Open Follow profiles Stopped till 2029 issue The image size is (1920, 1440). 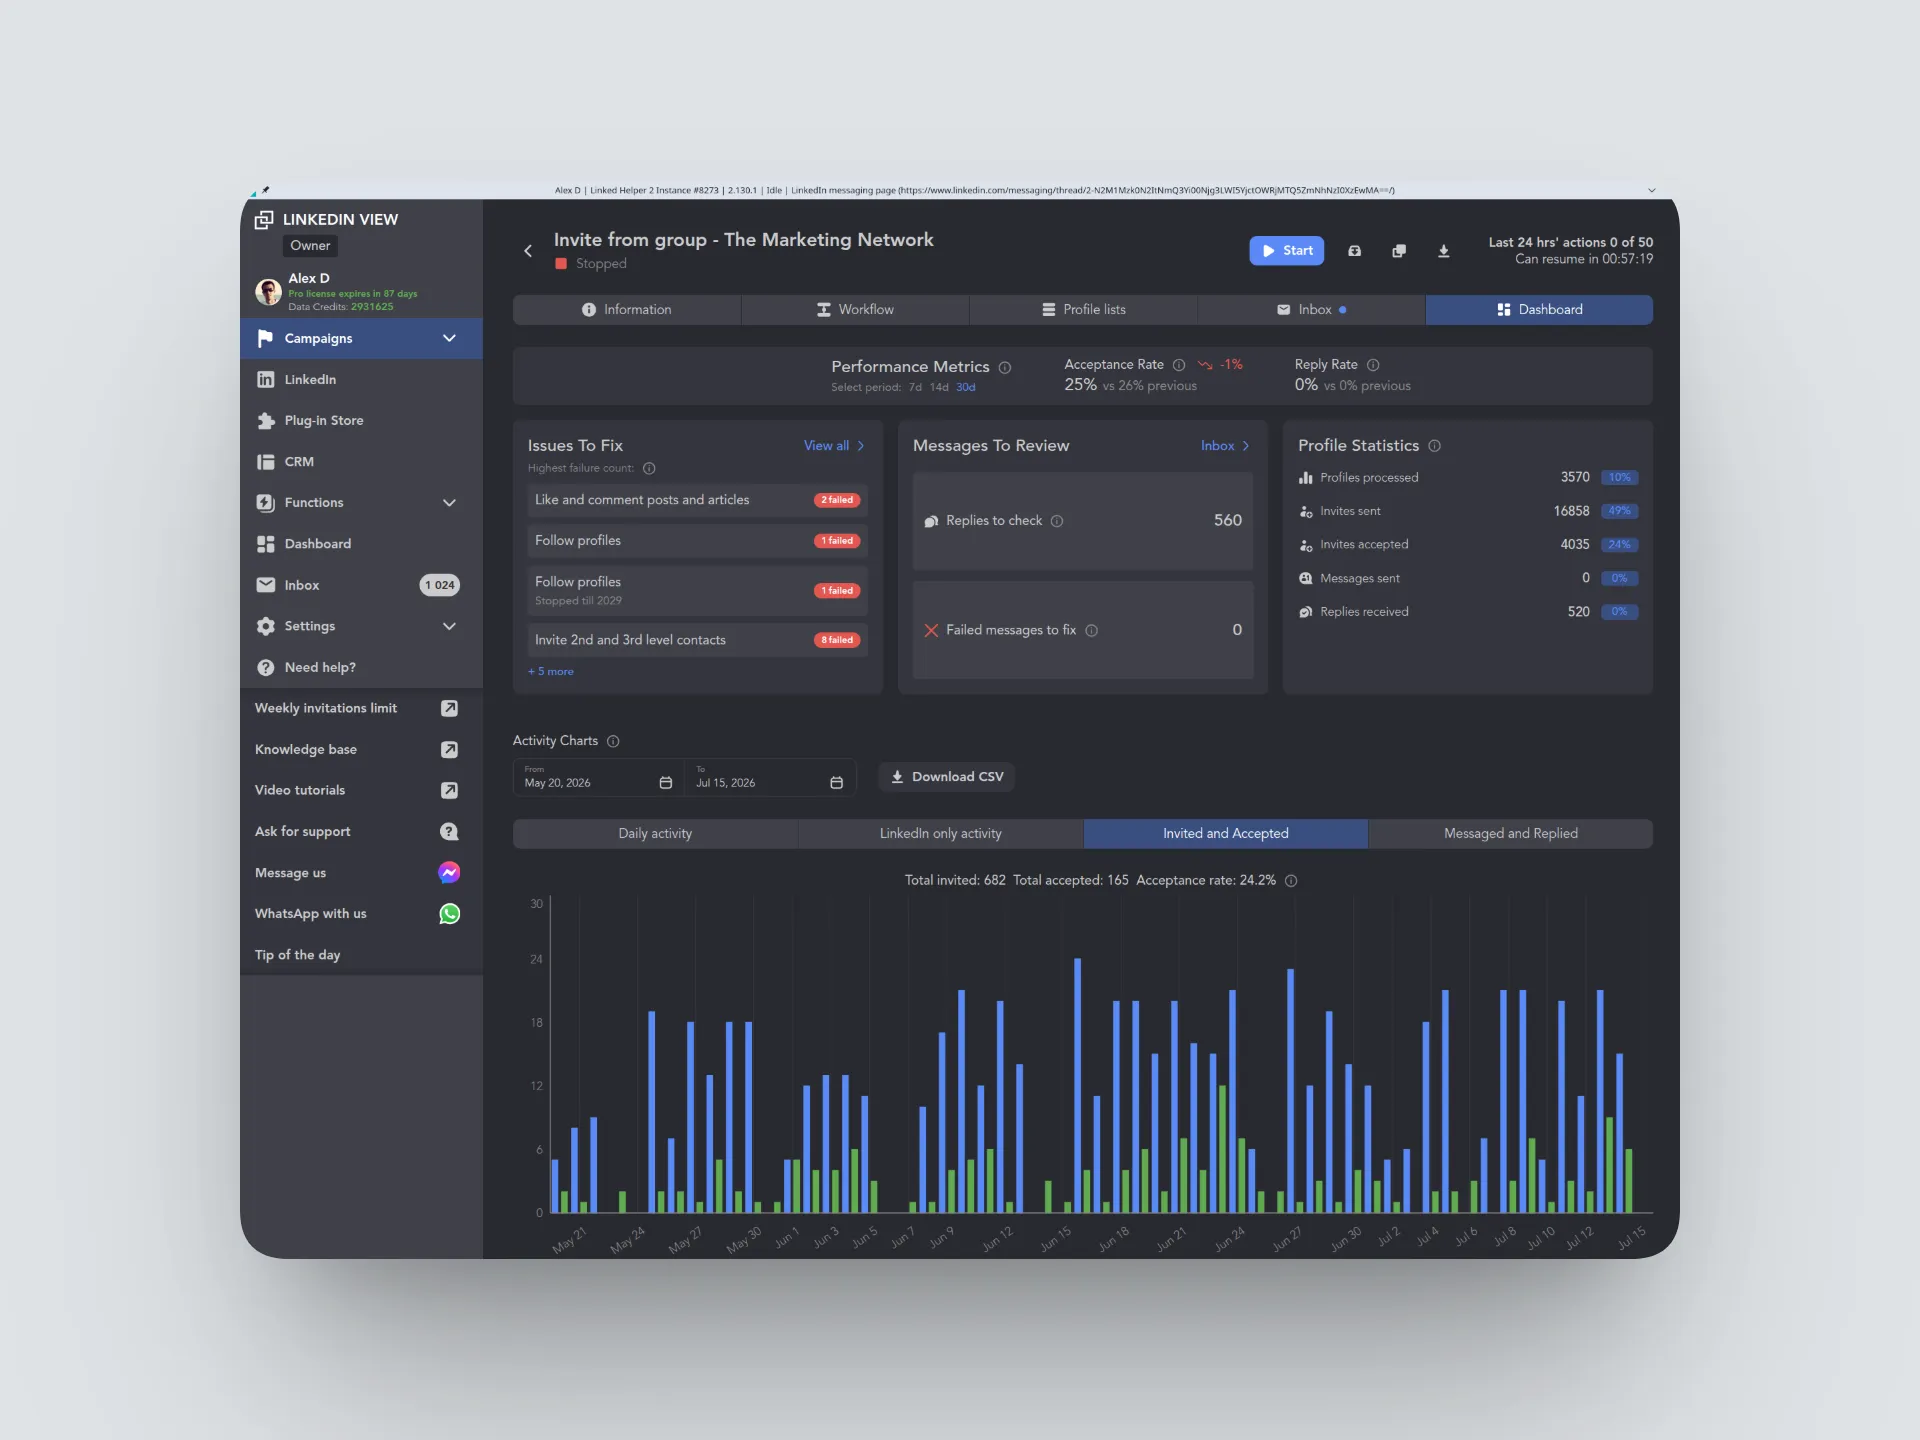[x=697, y=590]
